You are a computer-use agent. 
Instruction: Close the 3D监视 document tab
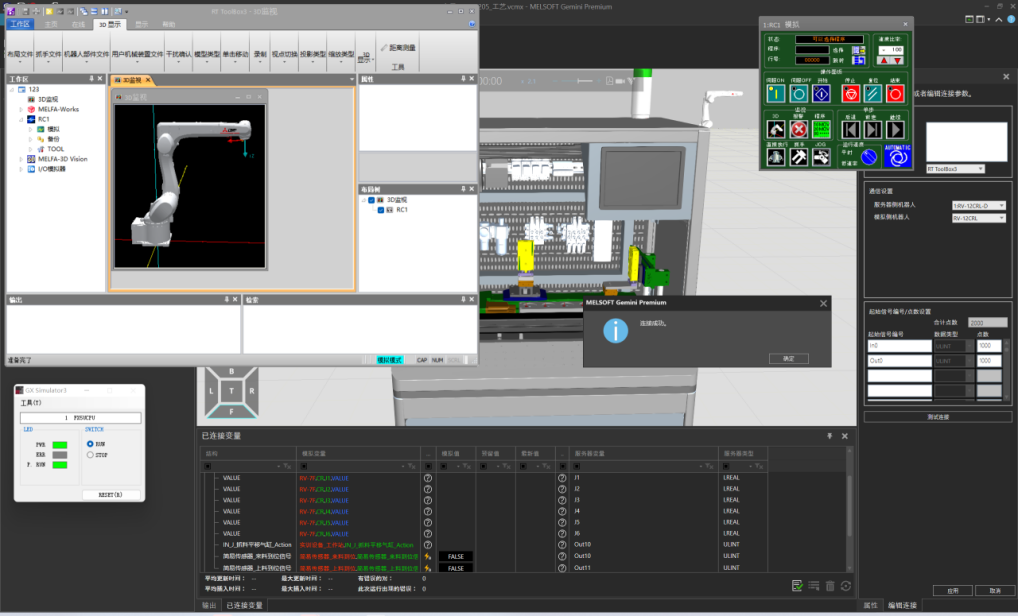tap(148, 80)
